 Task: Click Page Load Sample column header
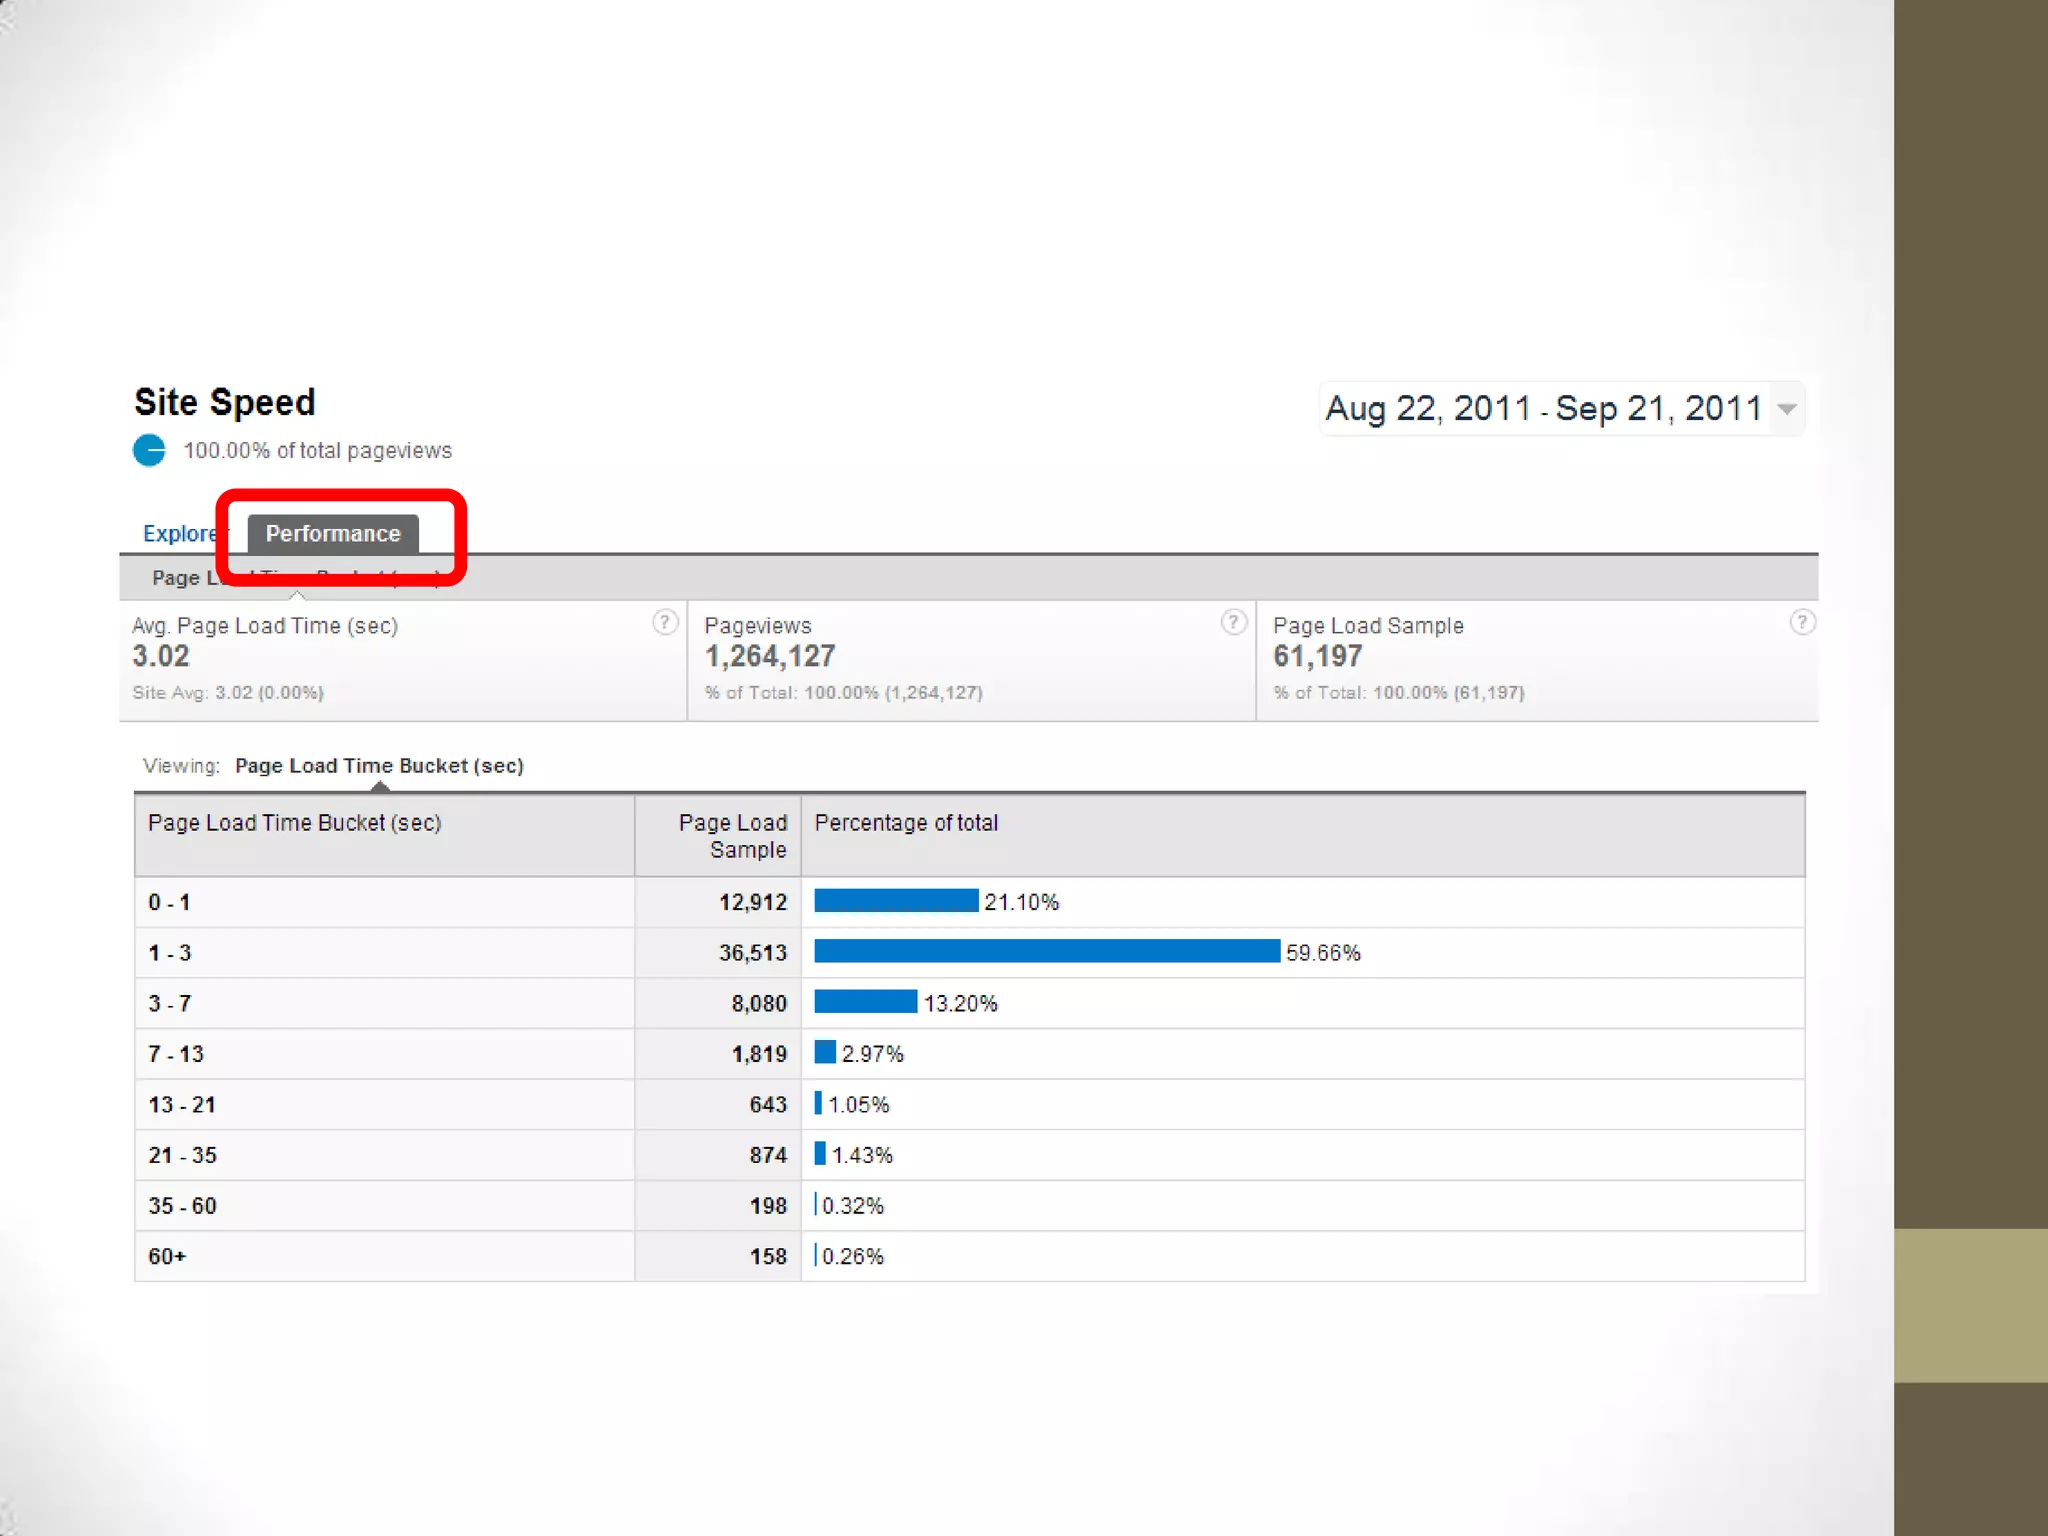[732, 836]
